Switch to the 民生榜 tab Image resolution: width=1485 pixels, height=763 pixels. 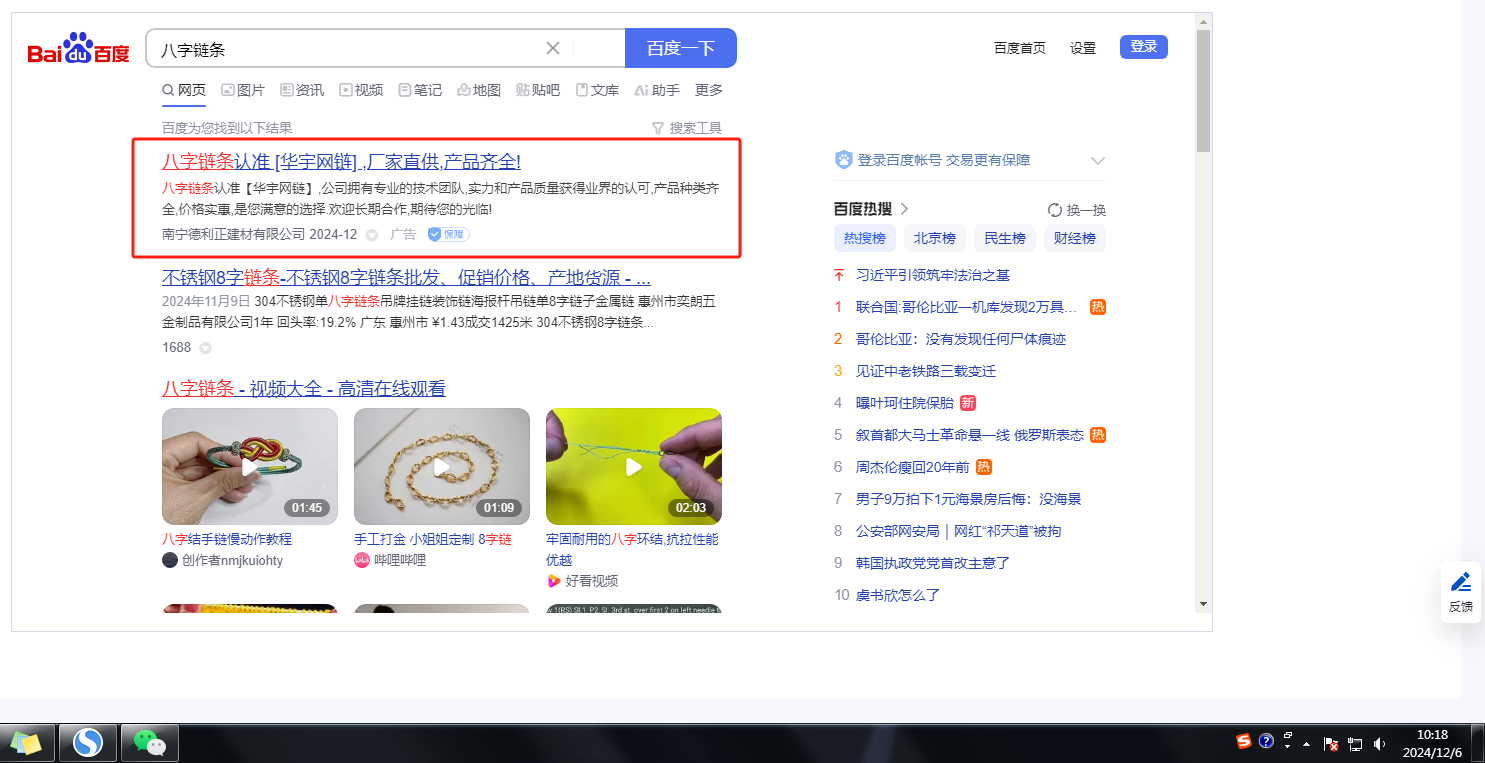coord(1005,238)
